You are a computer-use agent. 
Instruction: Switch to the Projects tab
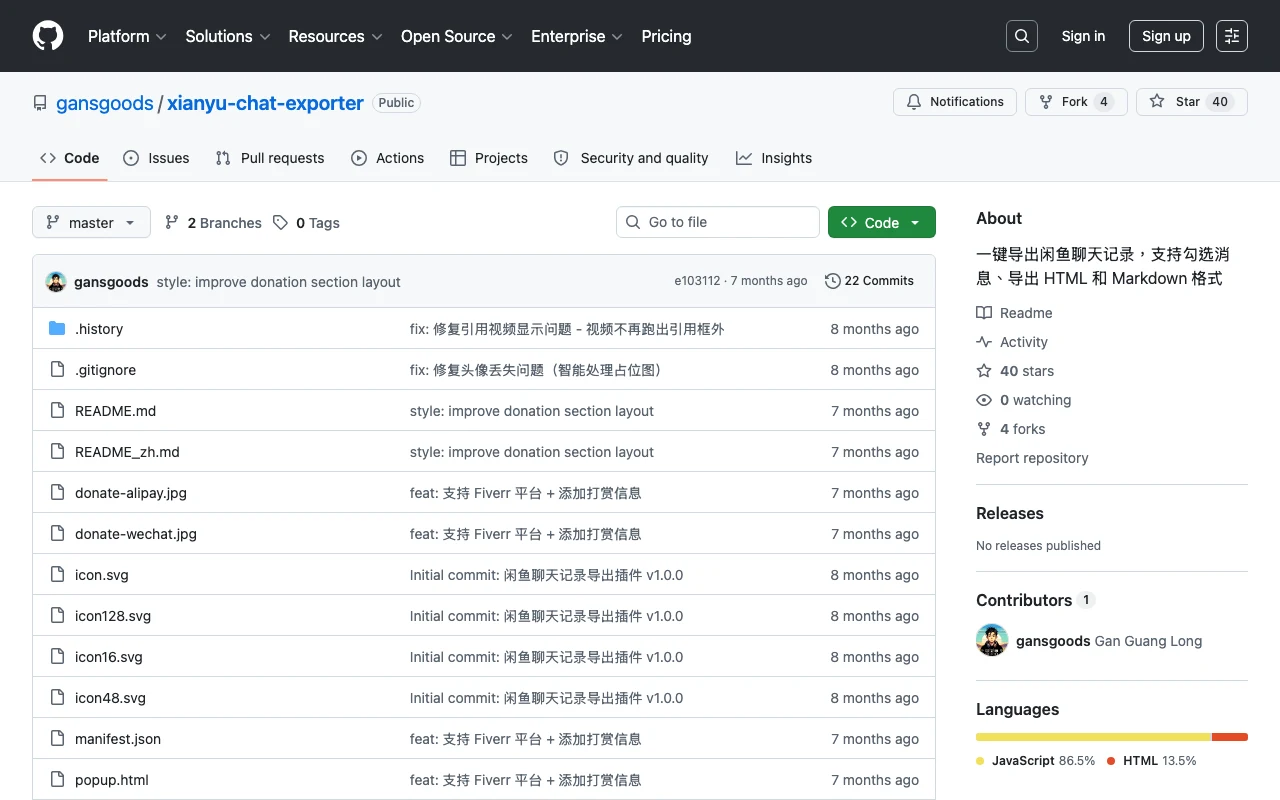pyautogui.click(x=489, y=158)
